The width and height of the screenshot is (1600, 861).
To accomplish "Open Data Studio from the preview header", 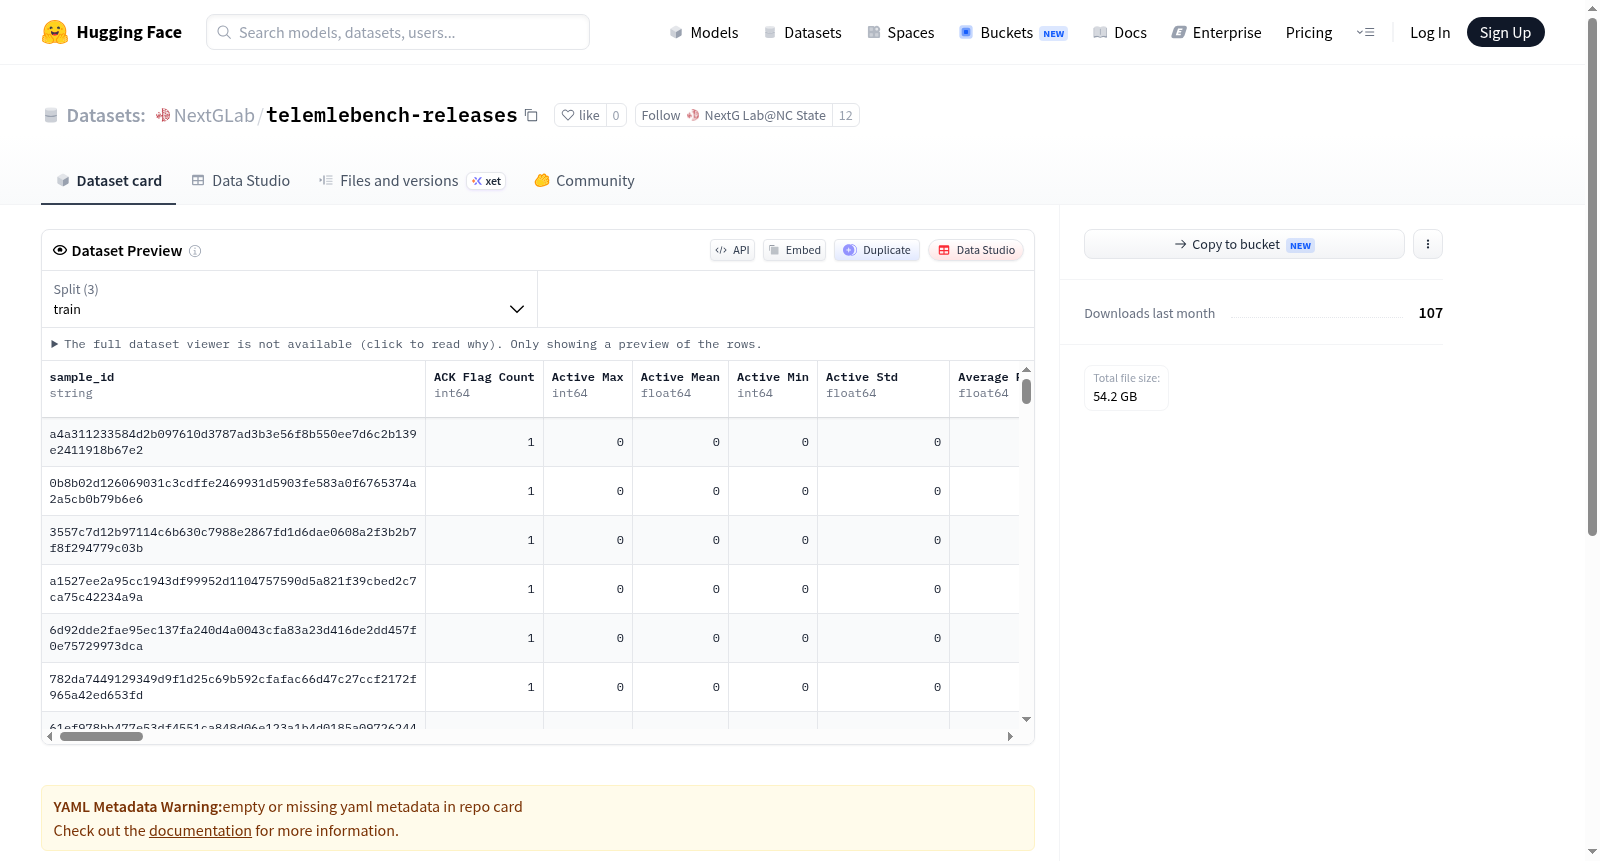I will pos(976,250).
